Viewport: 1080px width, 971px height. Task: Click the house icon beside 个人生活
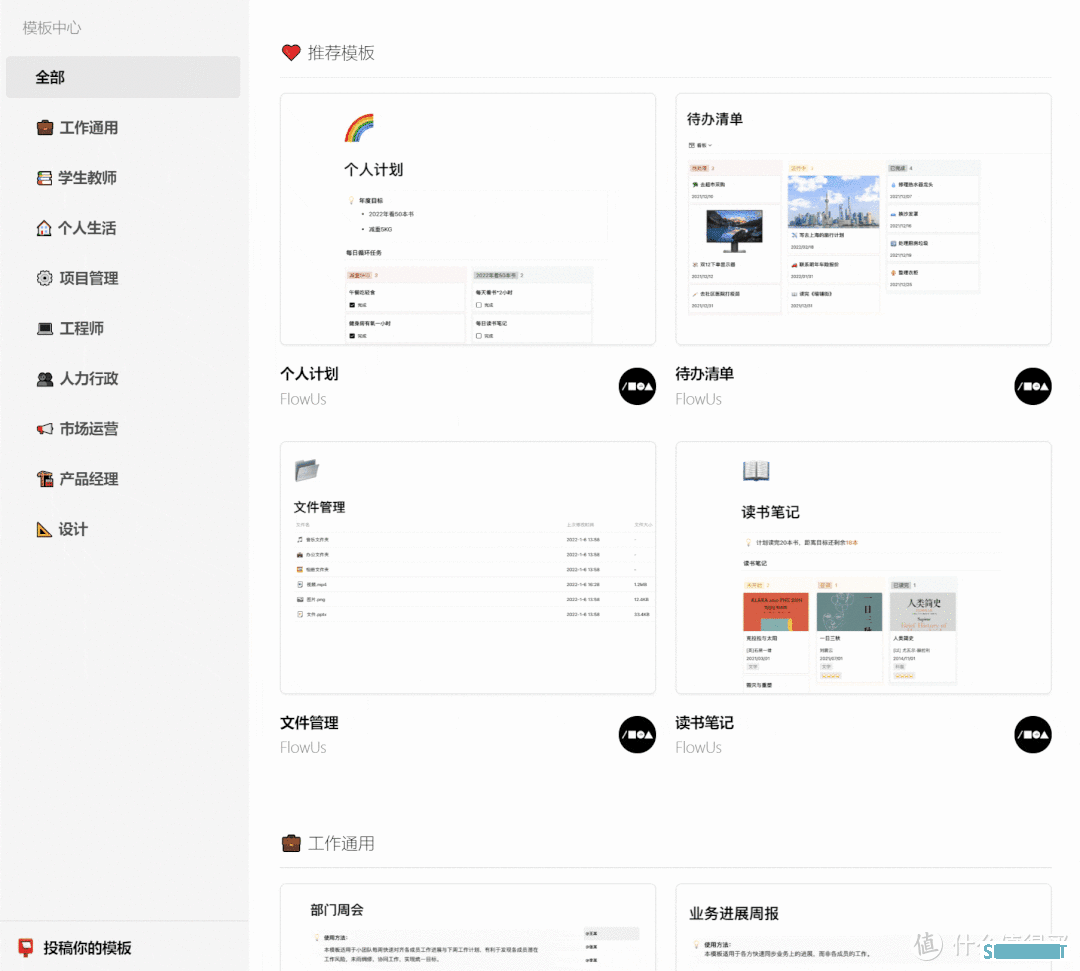pyautogui.click(x=44, y=228)
